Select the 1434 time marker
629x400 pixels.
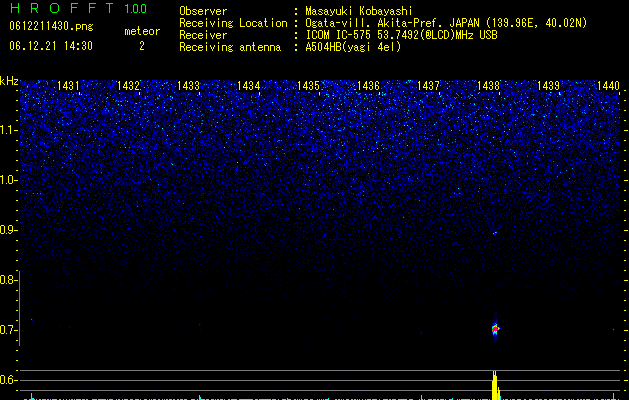click(248, 85)
